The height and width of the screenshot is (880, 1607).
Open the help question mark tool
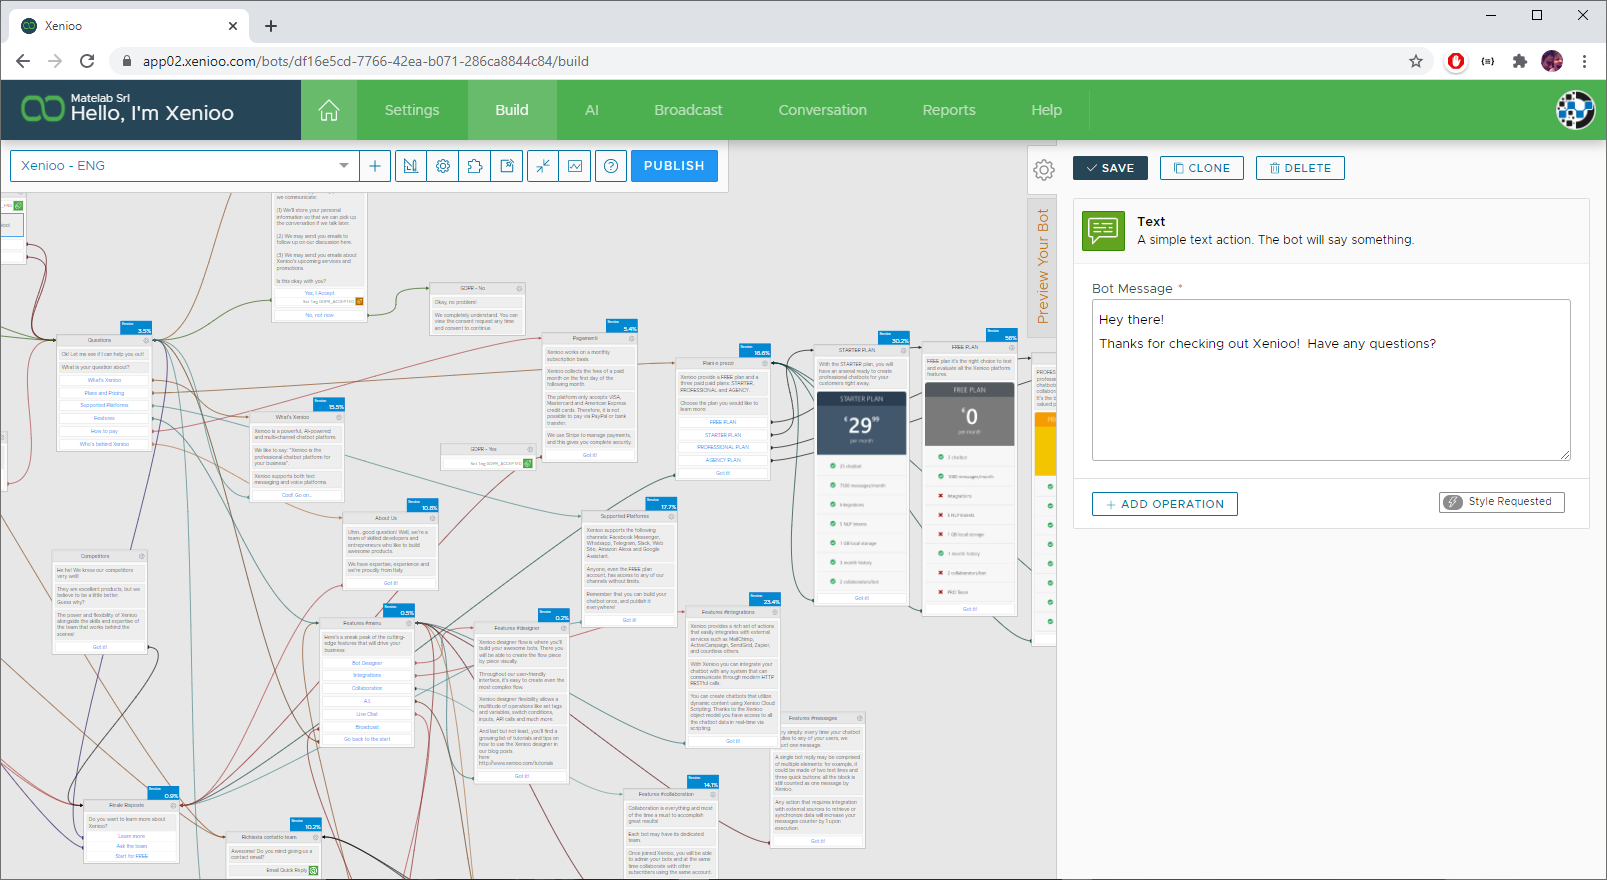click(x=611, y=166)
